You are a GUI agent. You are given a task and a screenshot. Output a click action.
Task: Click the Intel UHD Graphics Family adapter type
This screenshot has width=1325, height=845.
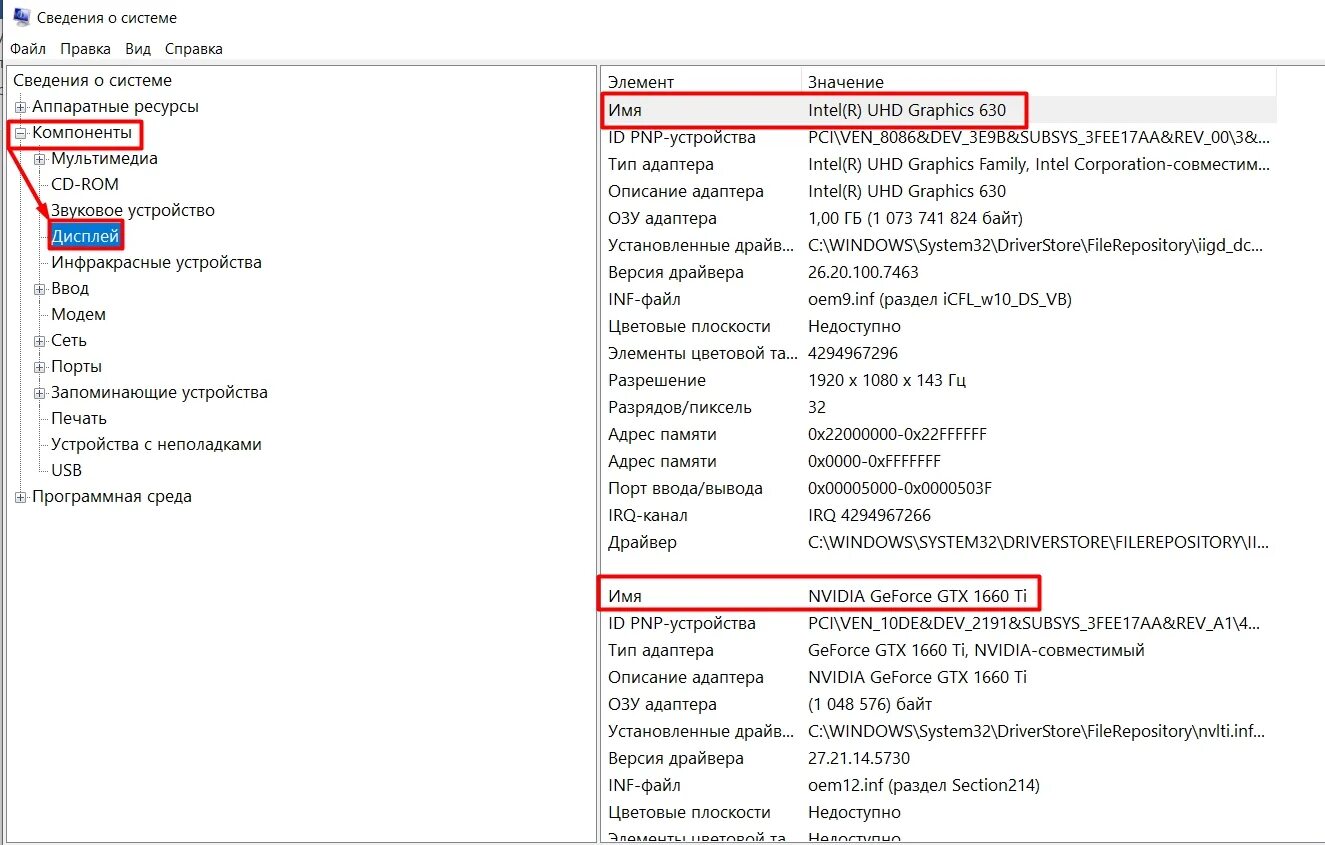point(1039,164)
